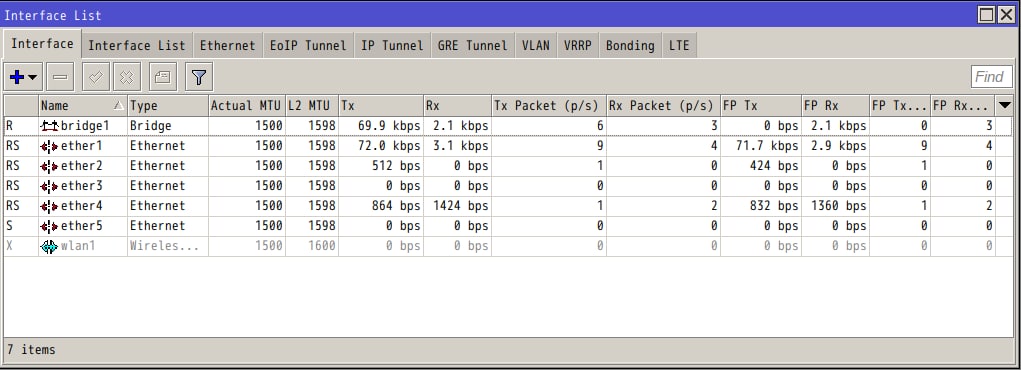Open the IP Tunnel tab
1021x370 pixels.
pyautogui.click(x=392, y=46)
